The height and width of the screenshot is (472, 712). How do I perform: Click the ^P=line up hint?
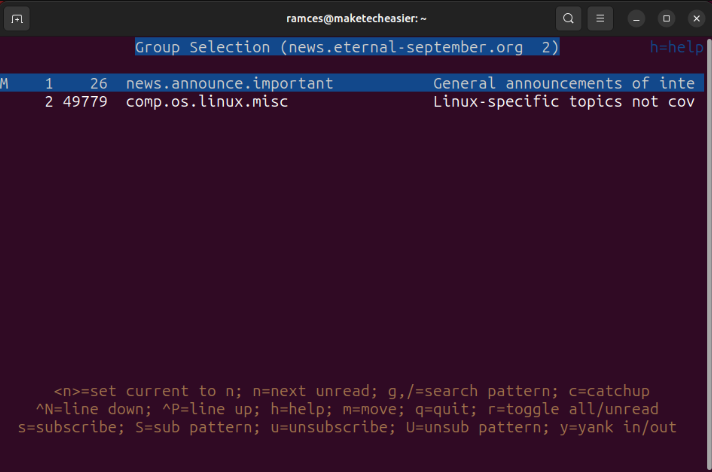tap(207, 409)
